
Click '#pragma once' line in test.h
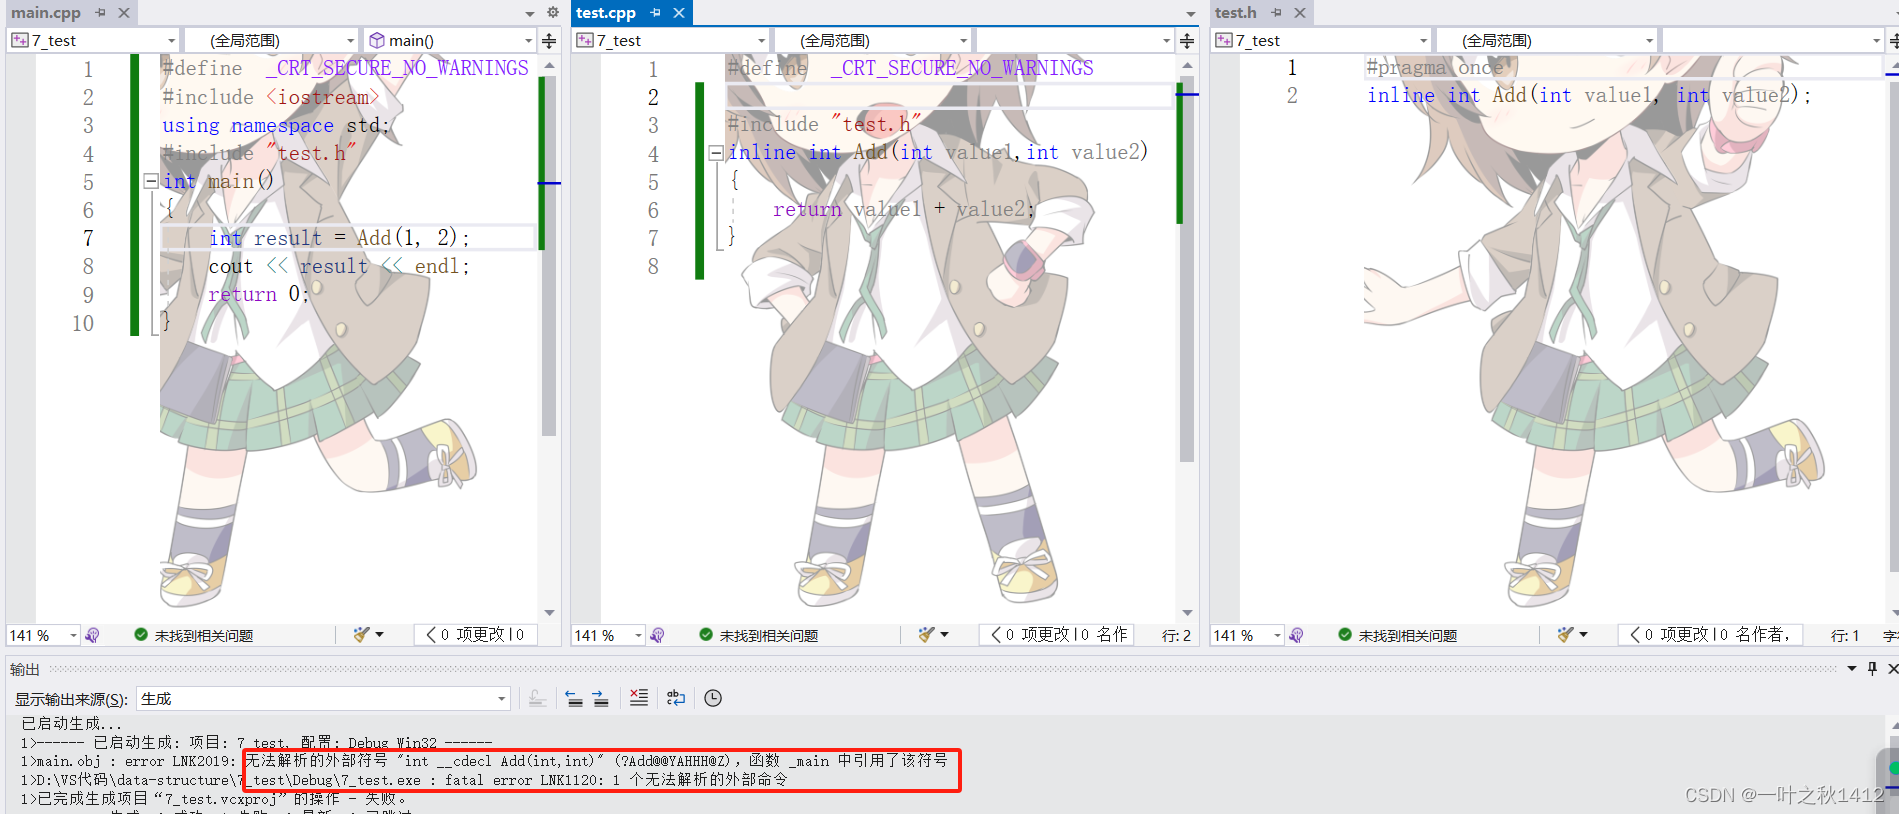pyautogui.click(x=1434, y=68)
